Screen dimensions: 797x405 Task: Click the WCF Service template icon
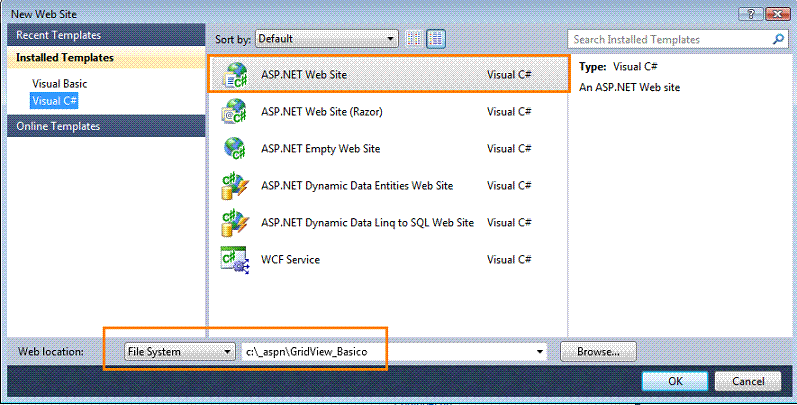click(x=234, y=260)
